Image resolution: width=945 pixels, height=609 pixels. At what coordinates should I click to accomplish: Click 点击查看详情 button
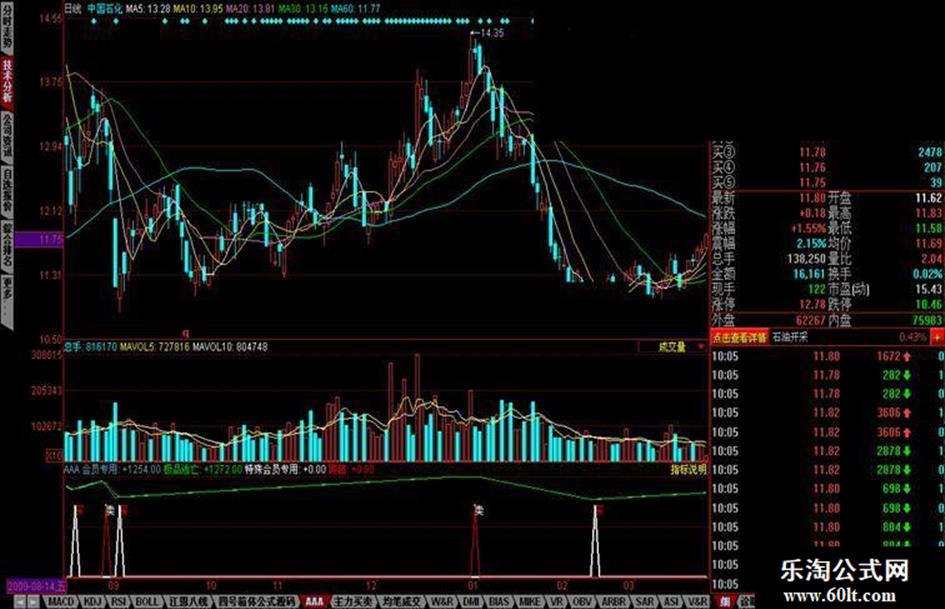(x=739, y=338)
